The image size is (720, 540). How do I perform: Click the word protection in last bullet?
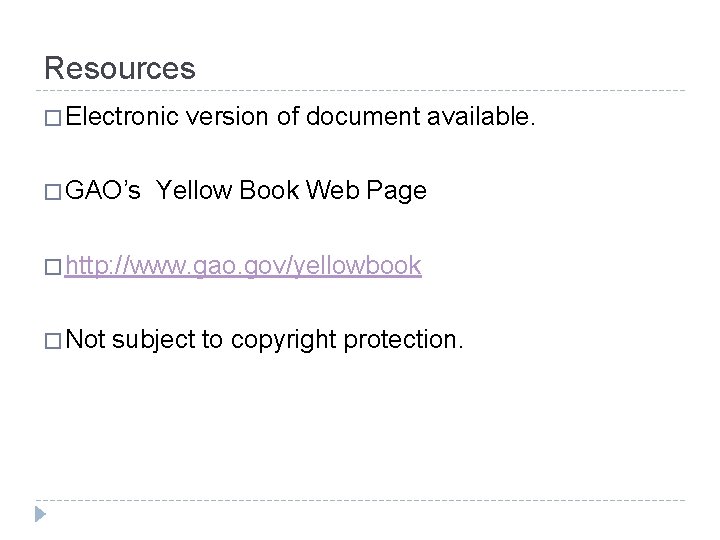click(x=403, y=339)
